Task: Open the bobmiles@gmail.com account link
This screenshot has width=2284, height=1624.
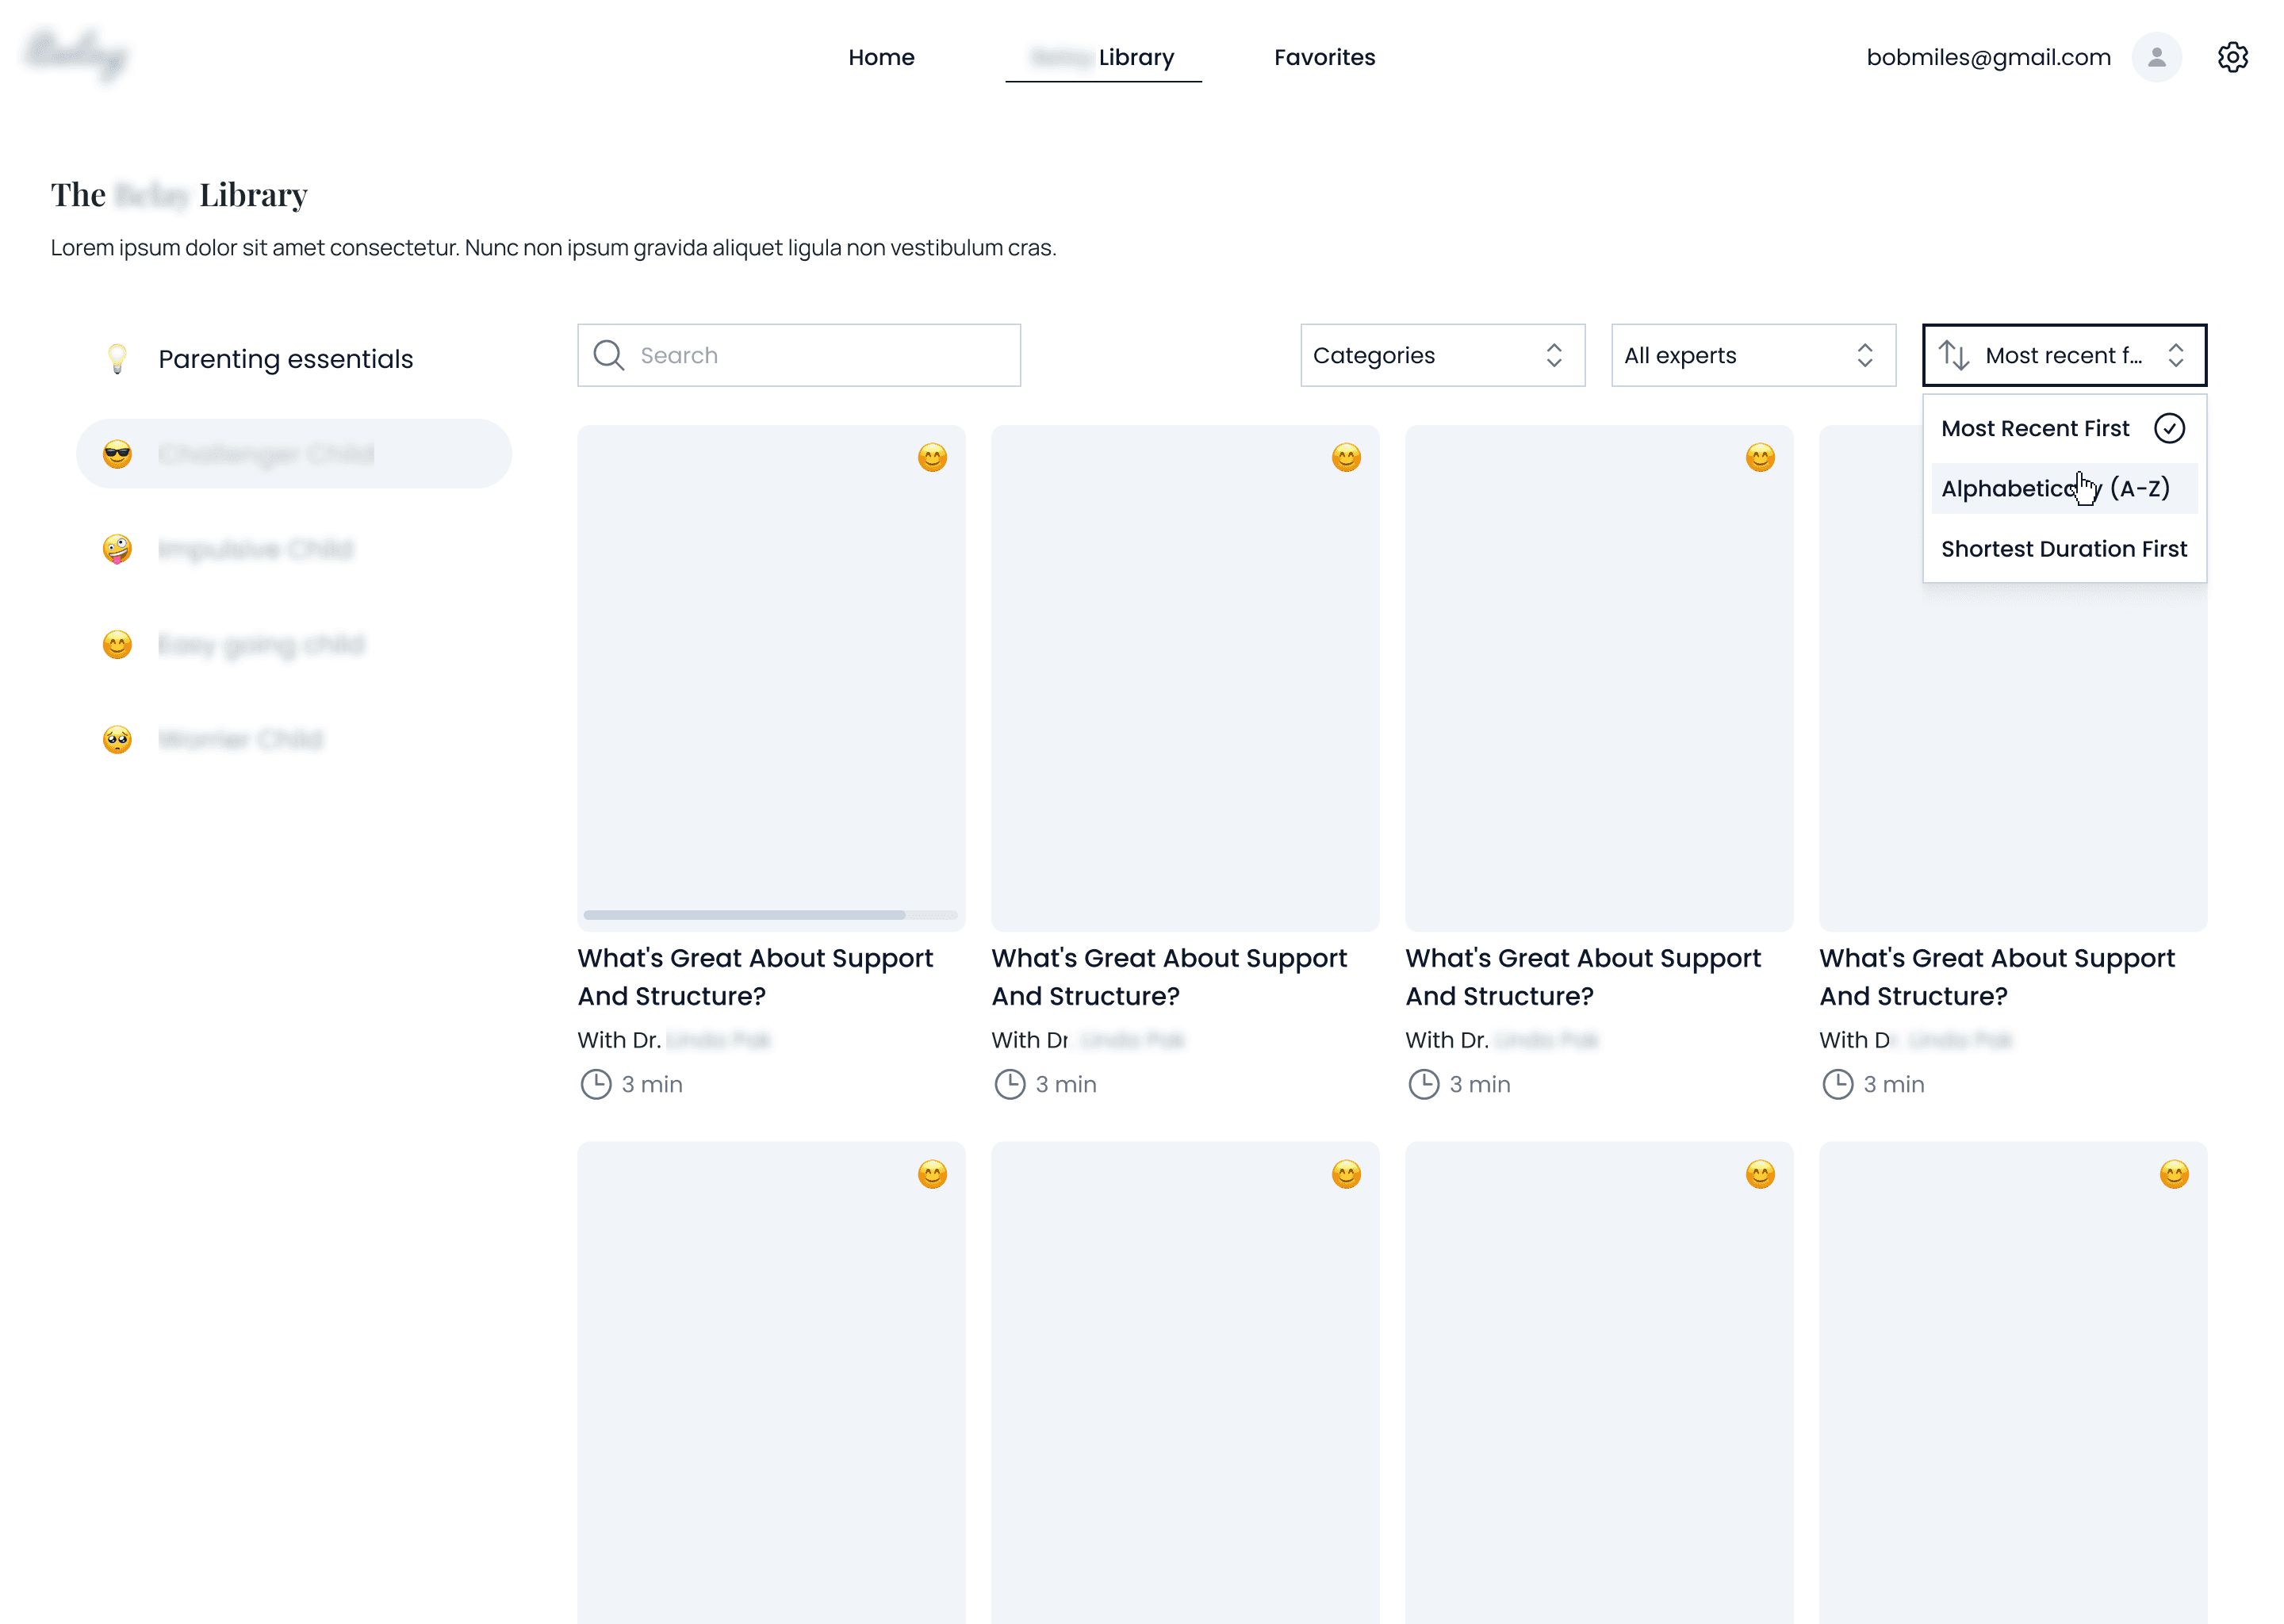Action: tap(1987, 57)
